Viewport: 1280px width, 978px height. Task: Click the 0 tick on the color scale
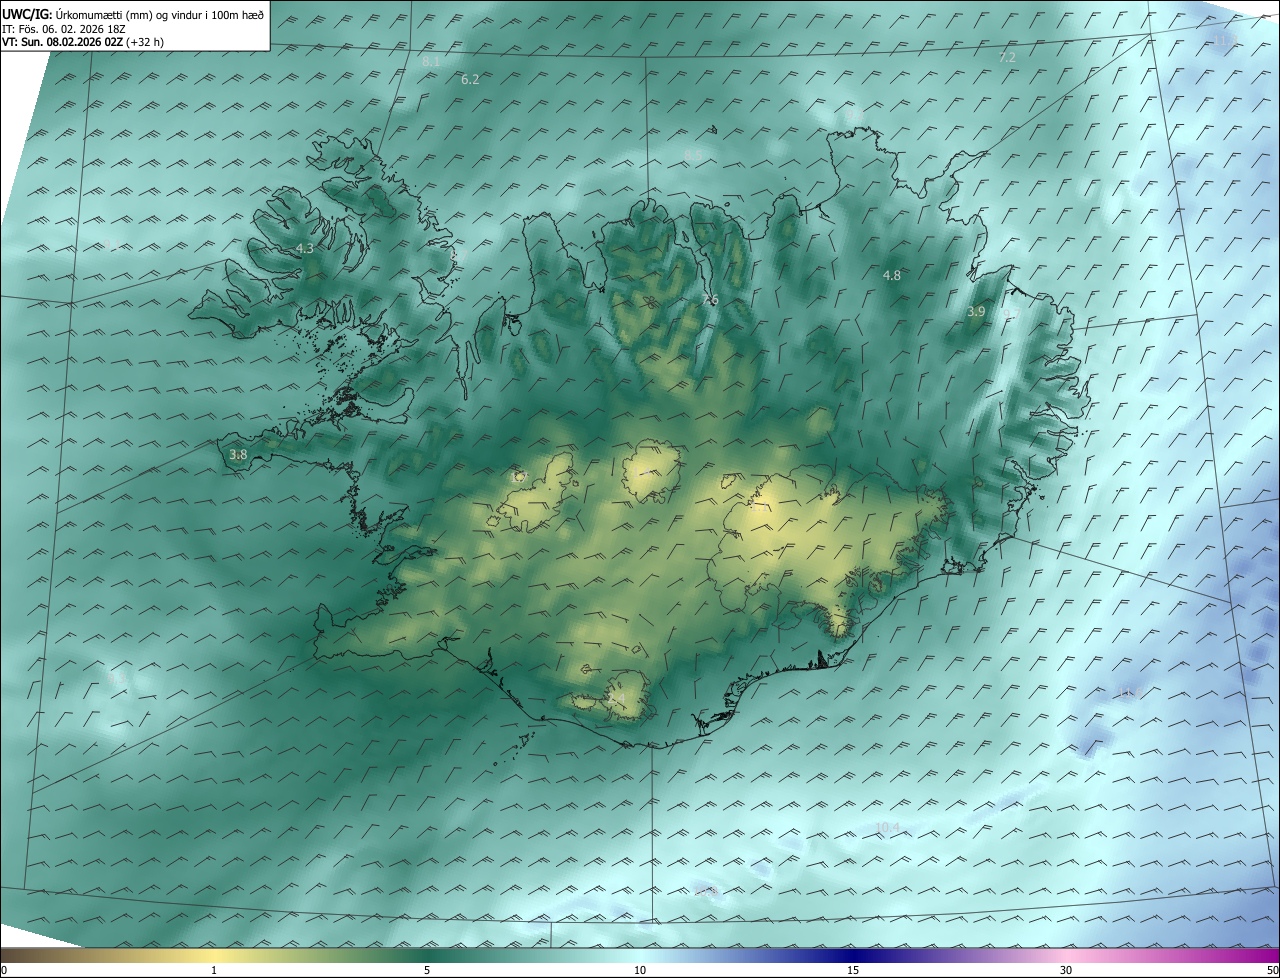point(4,970)
